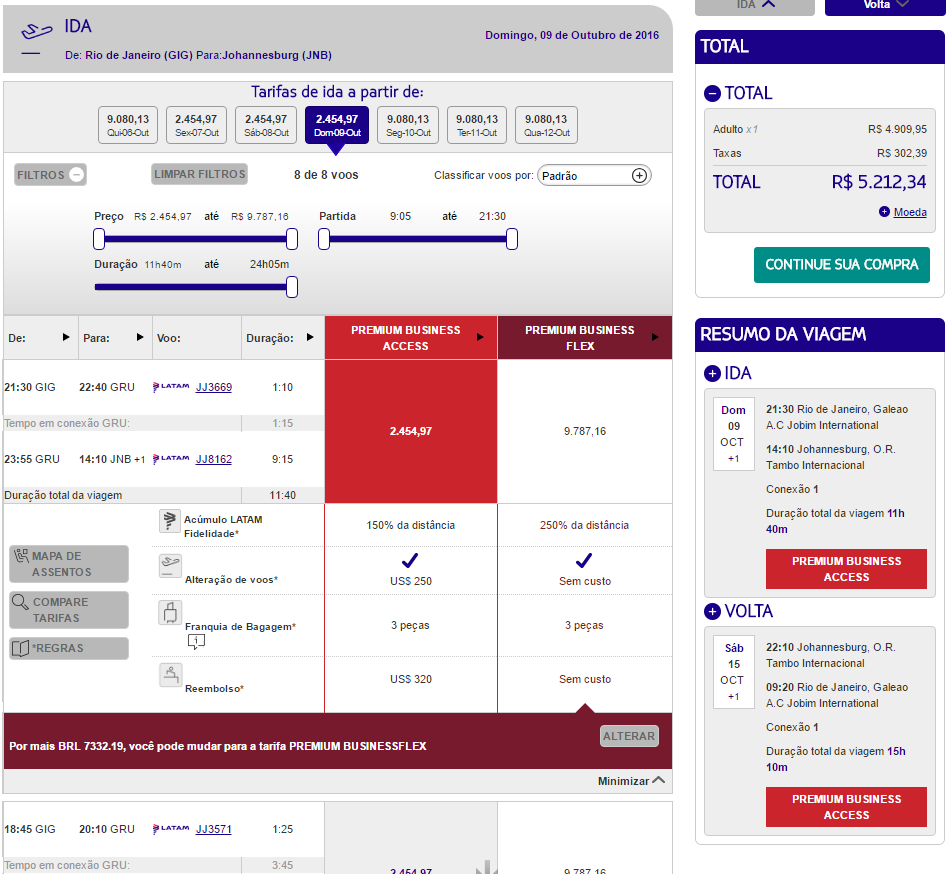949x874 pixels.
Task: Click CONTINUE SUA COMPRA button
Action: (841, 264)
